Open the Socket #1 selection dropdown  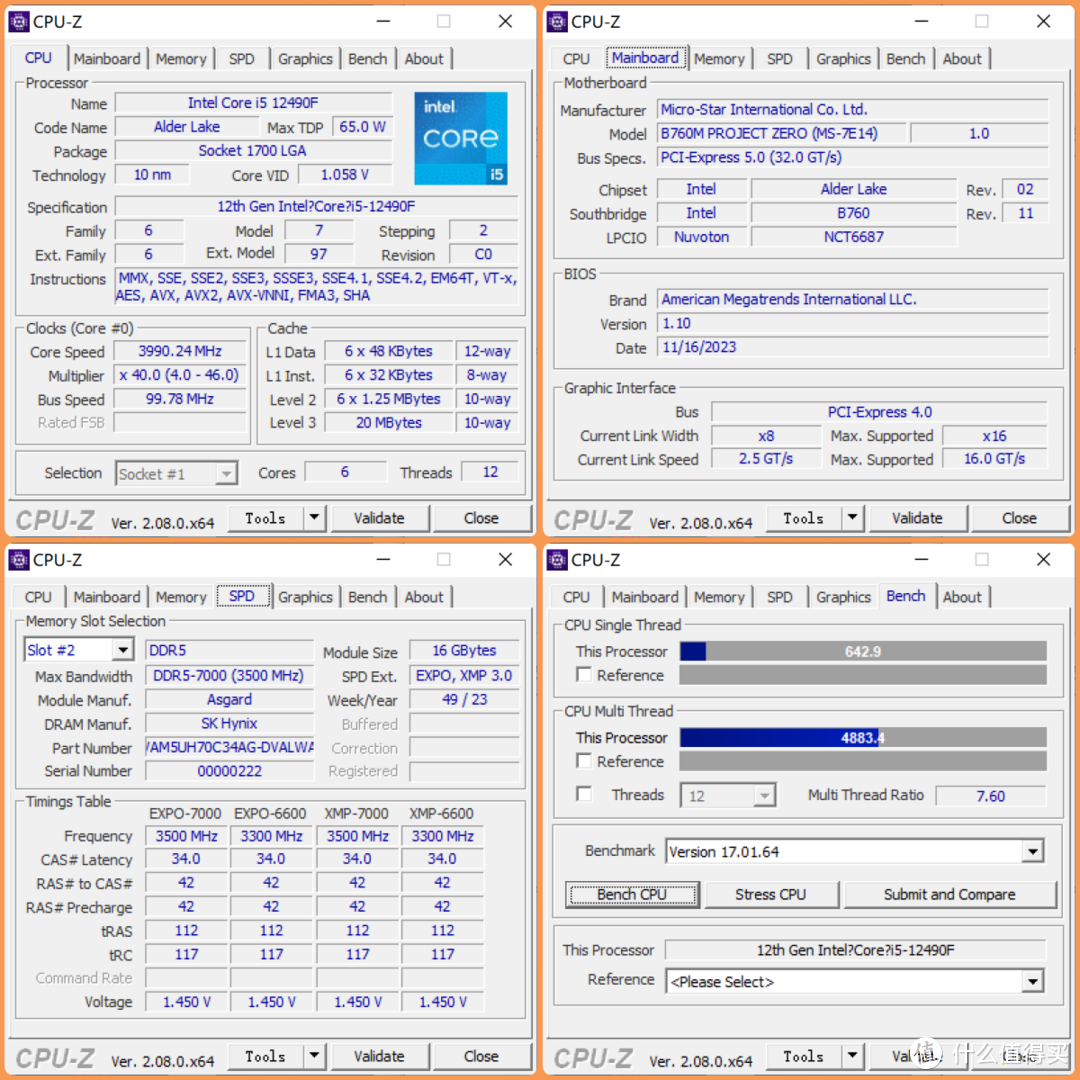point(226,473)
